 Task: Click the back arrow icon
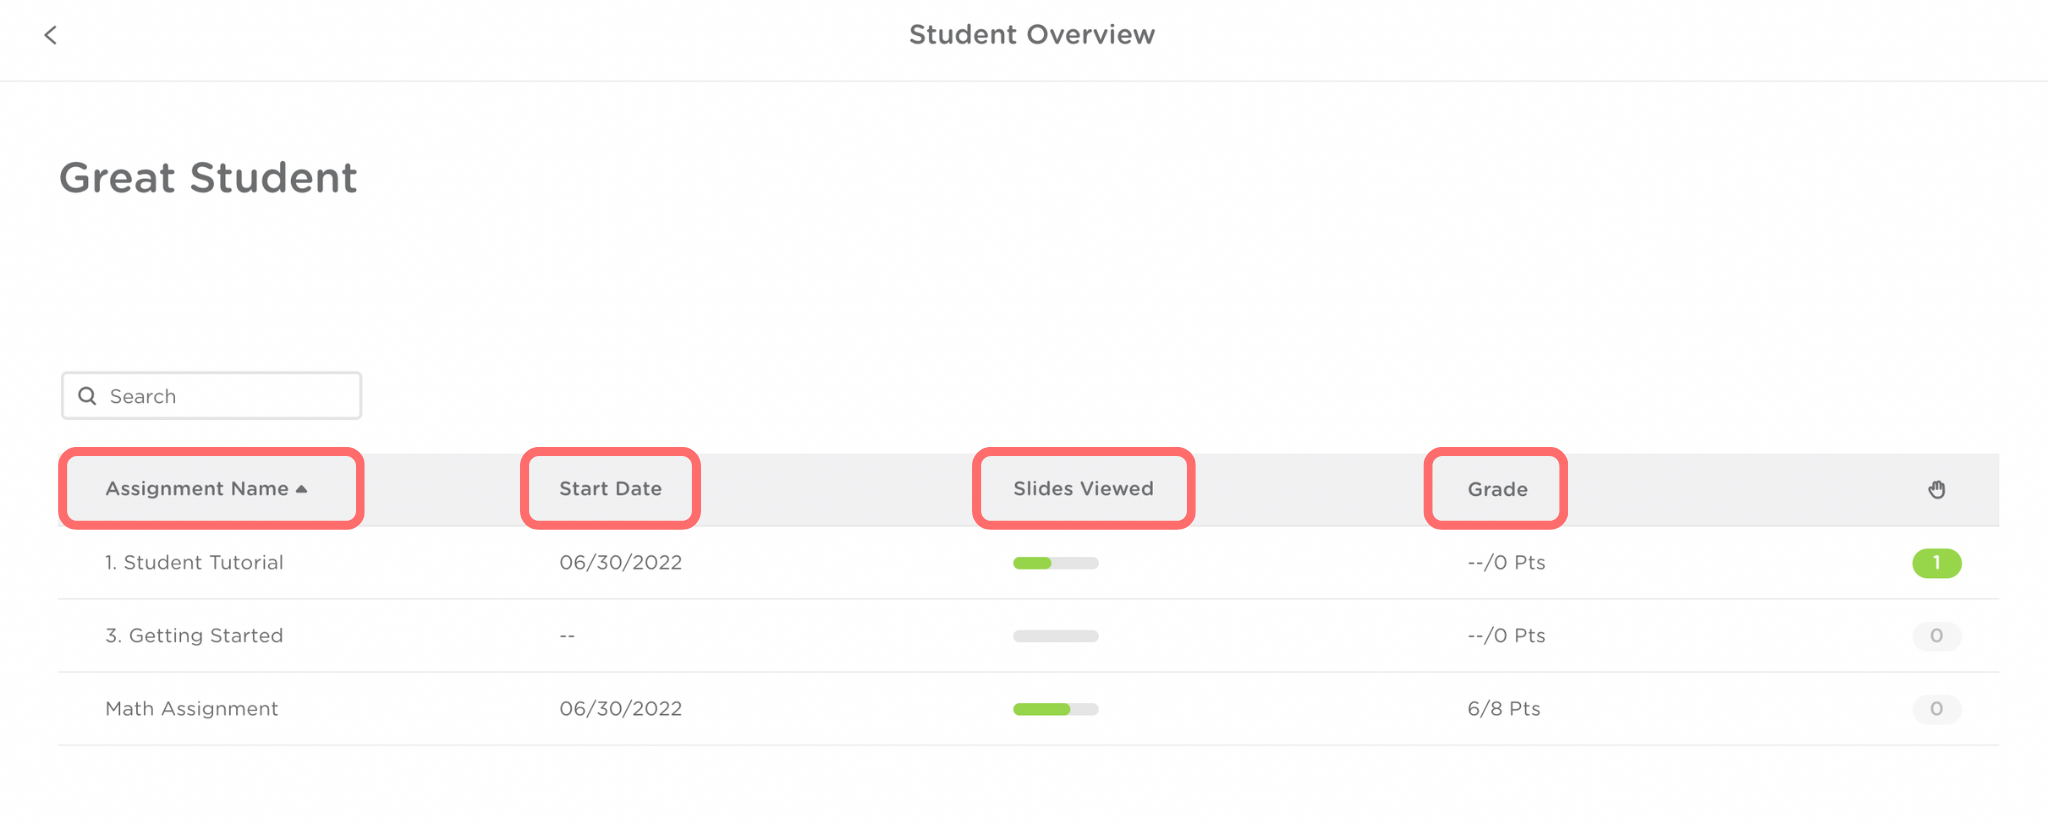[50, 35]
